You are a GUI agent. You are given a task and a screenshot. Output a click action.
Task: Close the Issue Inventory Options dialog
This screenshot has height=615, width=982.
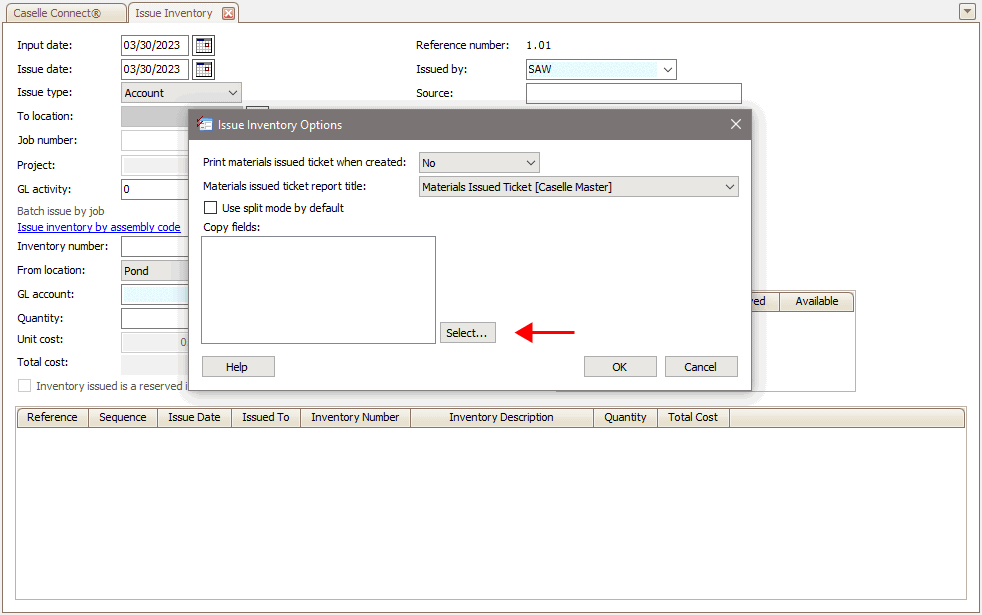[736, 124]
